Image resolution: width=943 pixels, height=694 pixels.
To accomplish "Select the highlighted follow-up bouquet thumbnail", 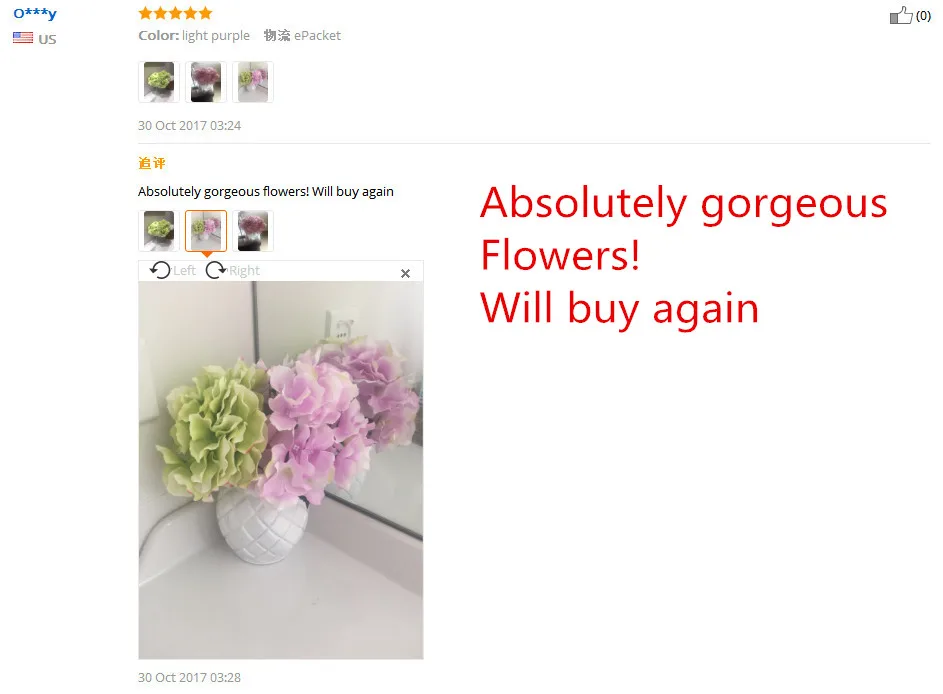I will click(x=206, y=231).
